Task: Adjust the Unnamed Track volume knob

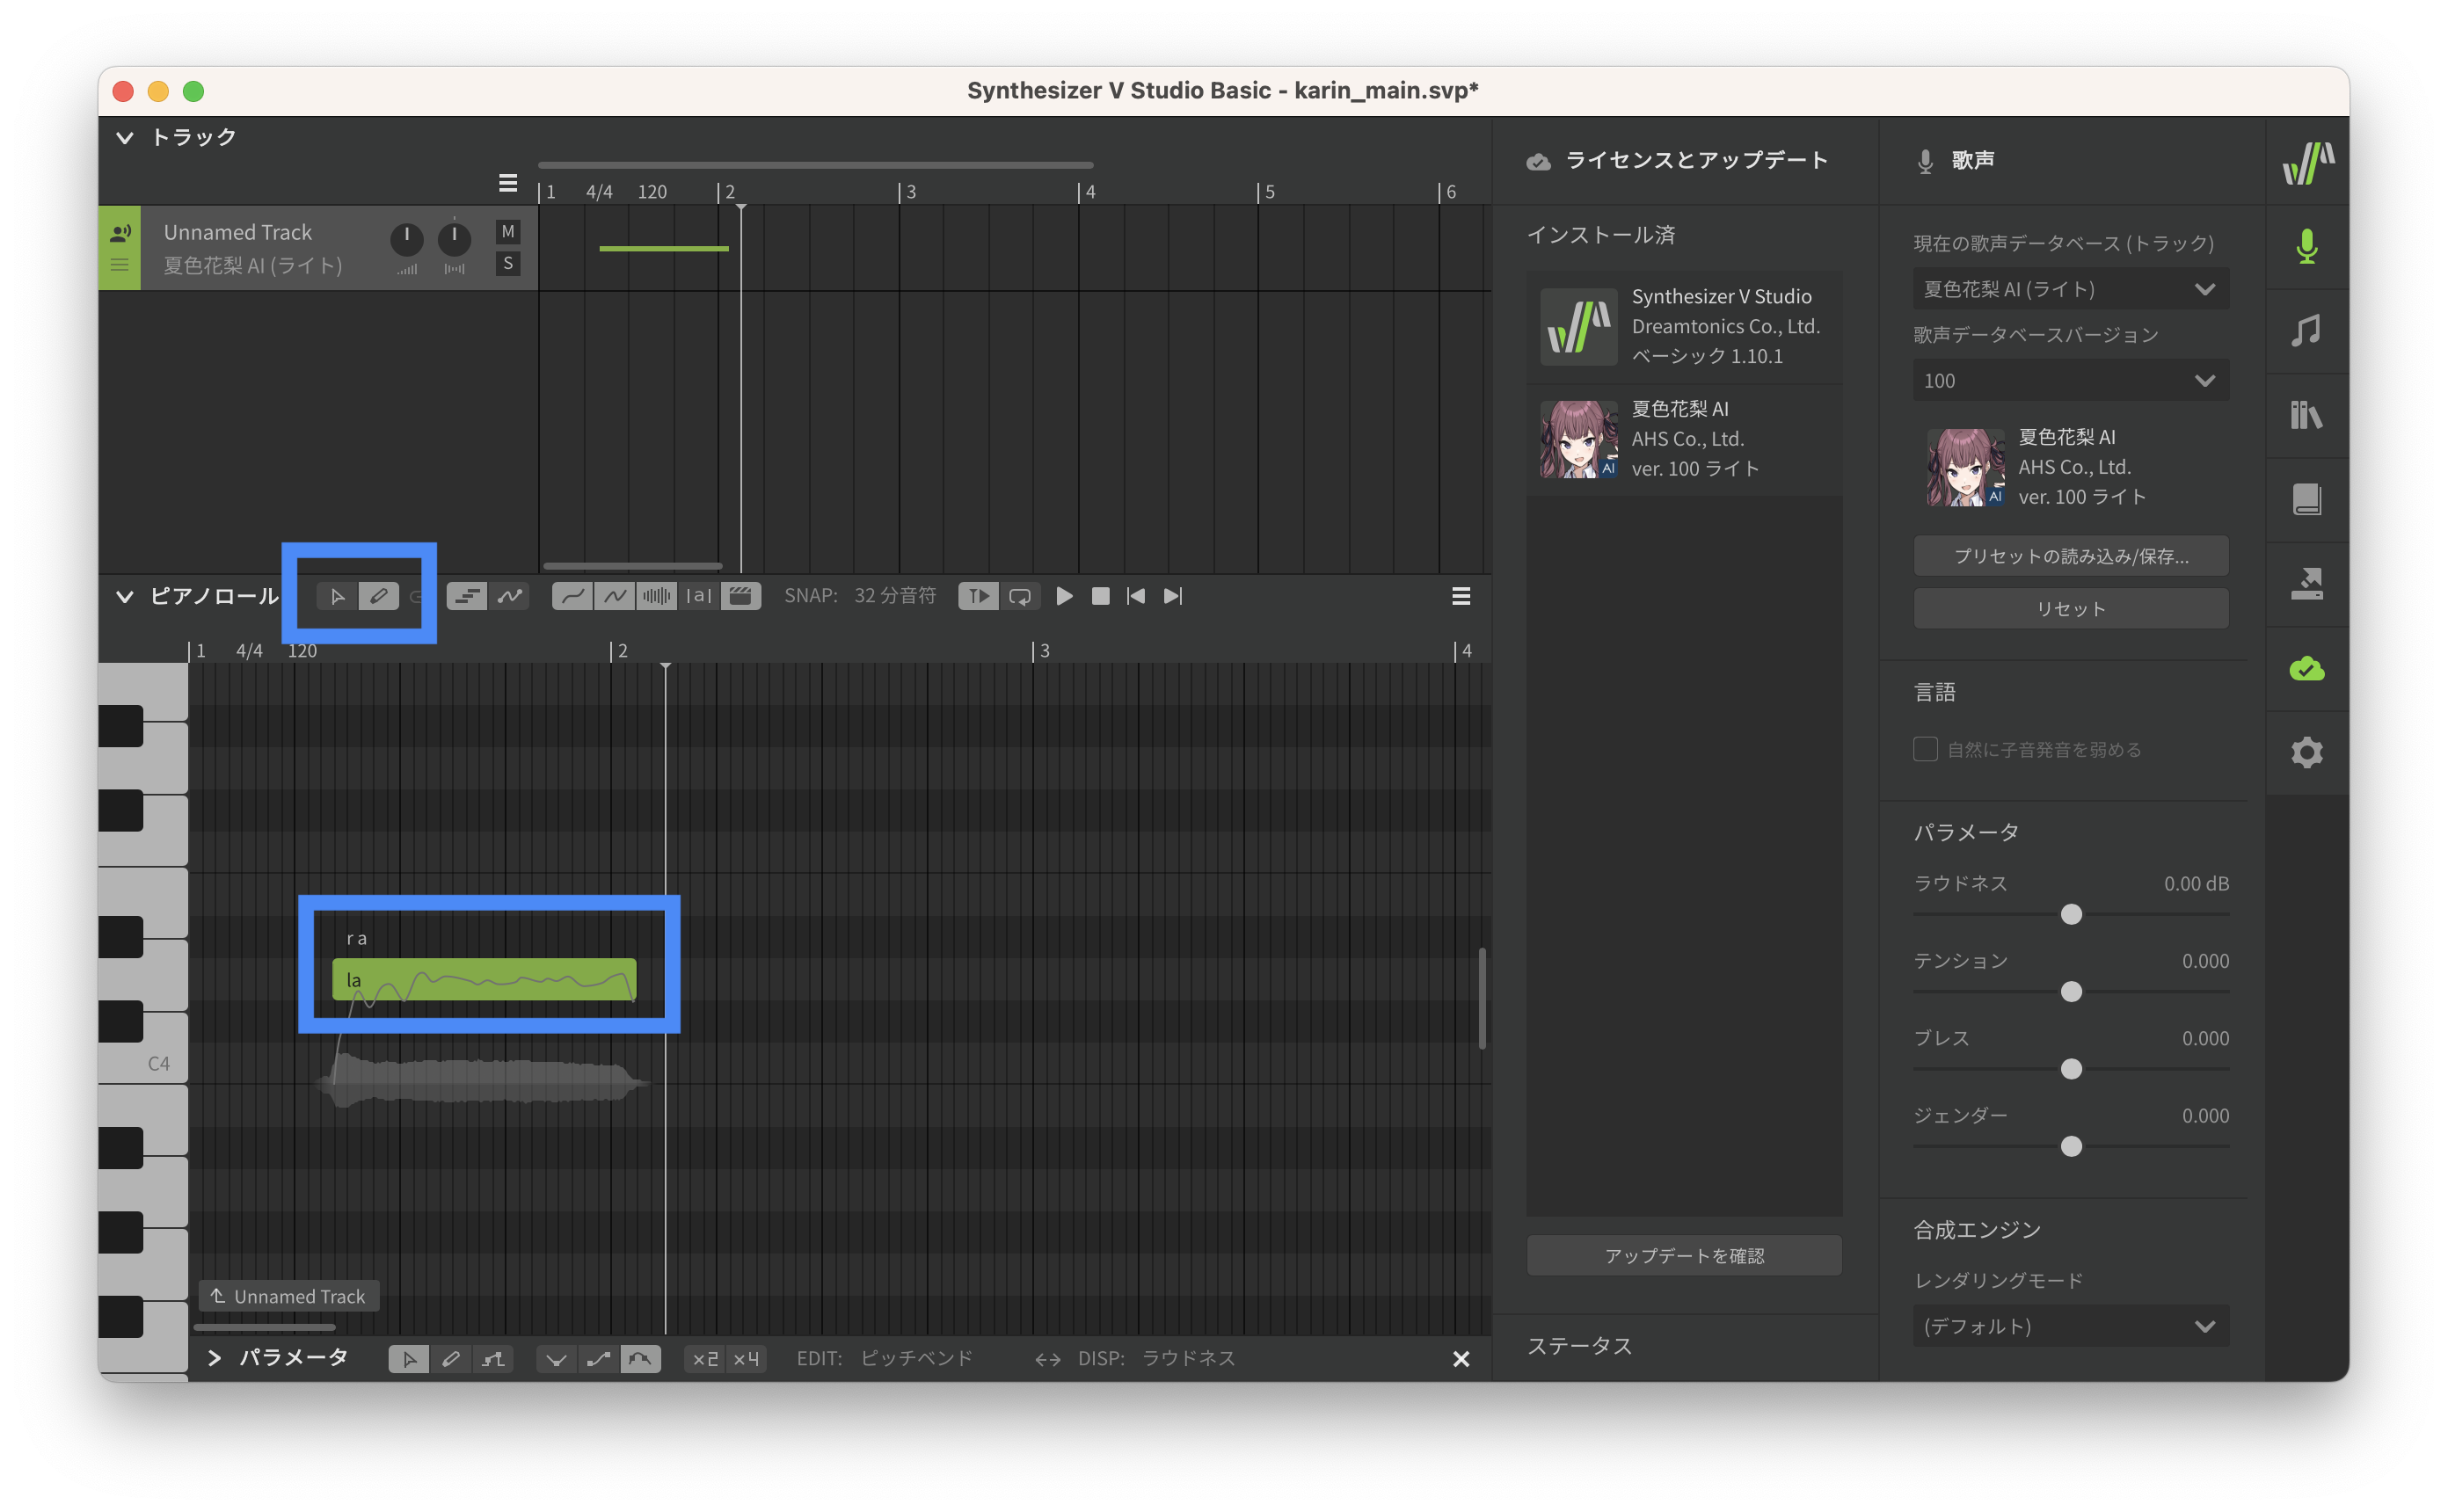Action: (x=406, y=239)
